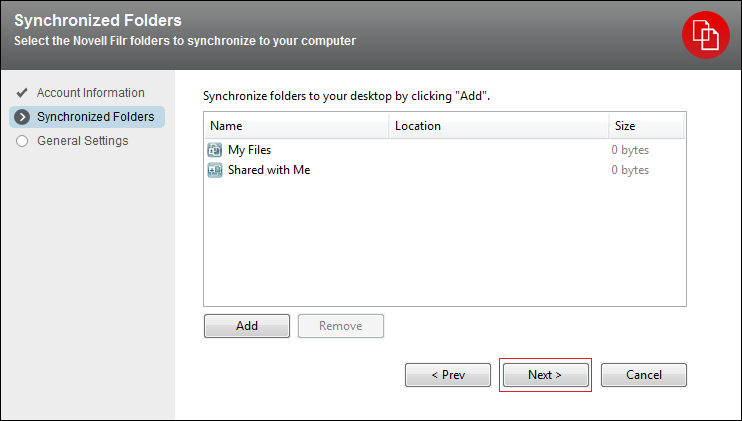The image size is (742, 421).
Task: Click the Account Information checkmark icon
Action: tap(22, 93)
